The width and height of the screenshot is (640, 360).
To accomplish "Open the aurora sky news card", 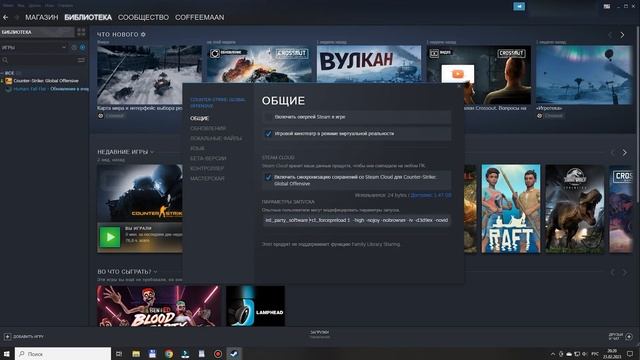I will pyautogui.click(x=584, y=75).
